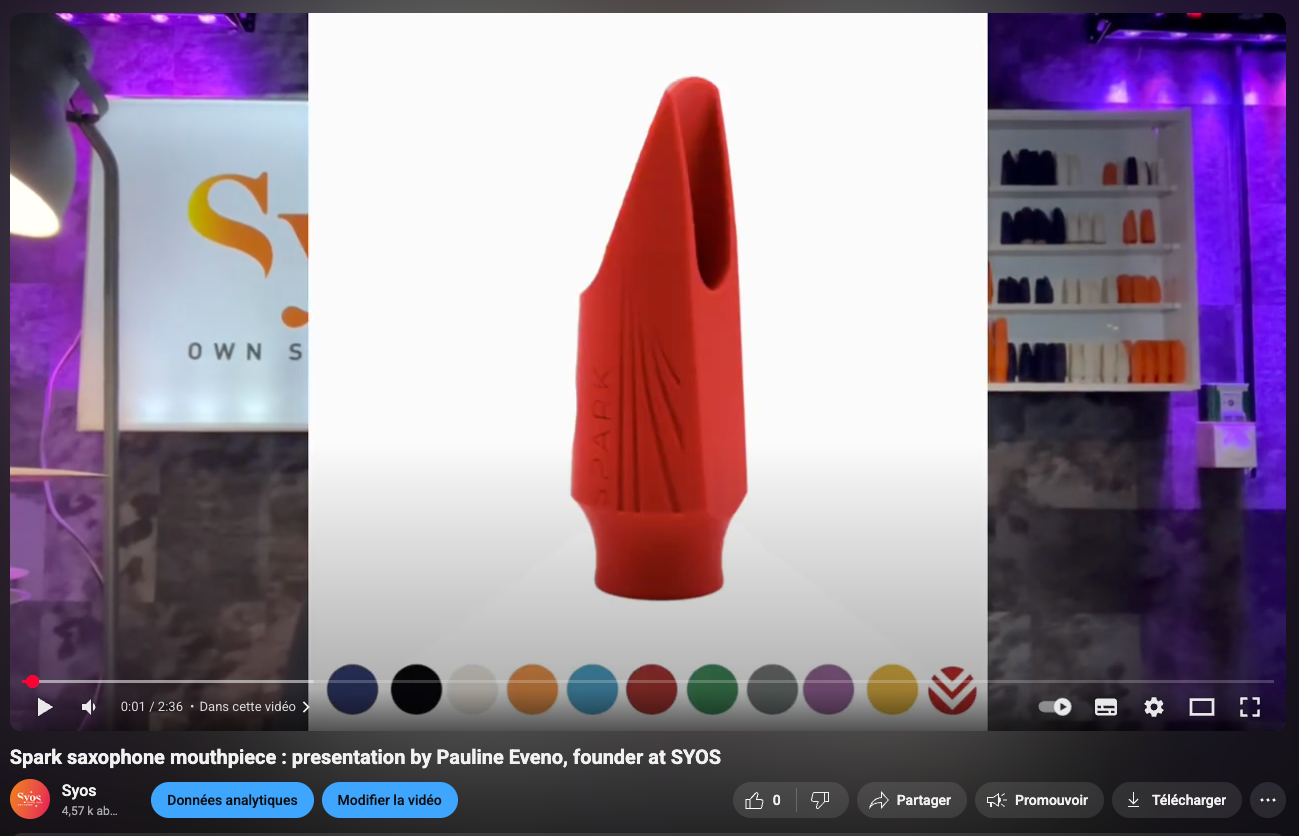Screen dimensions: 1299x836
Task: Open the more actions three-dot menu
Action: [x=1268, y=800]
